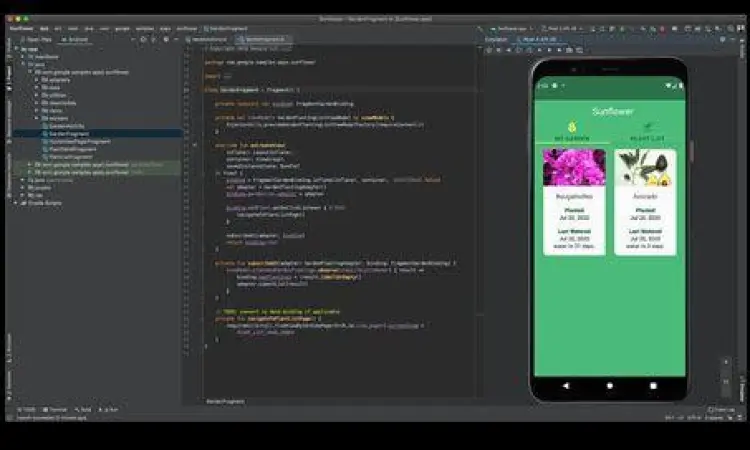Rotate the emulator right via toolbar
The width and height of the screenshot is (750, 450).
point(529,50)
